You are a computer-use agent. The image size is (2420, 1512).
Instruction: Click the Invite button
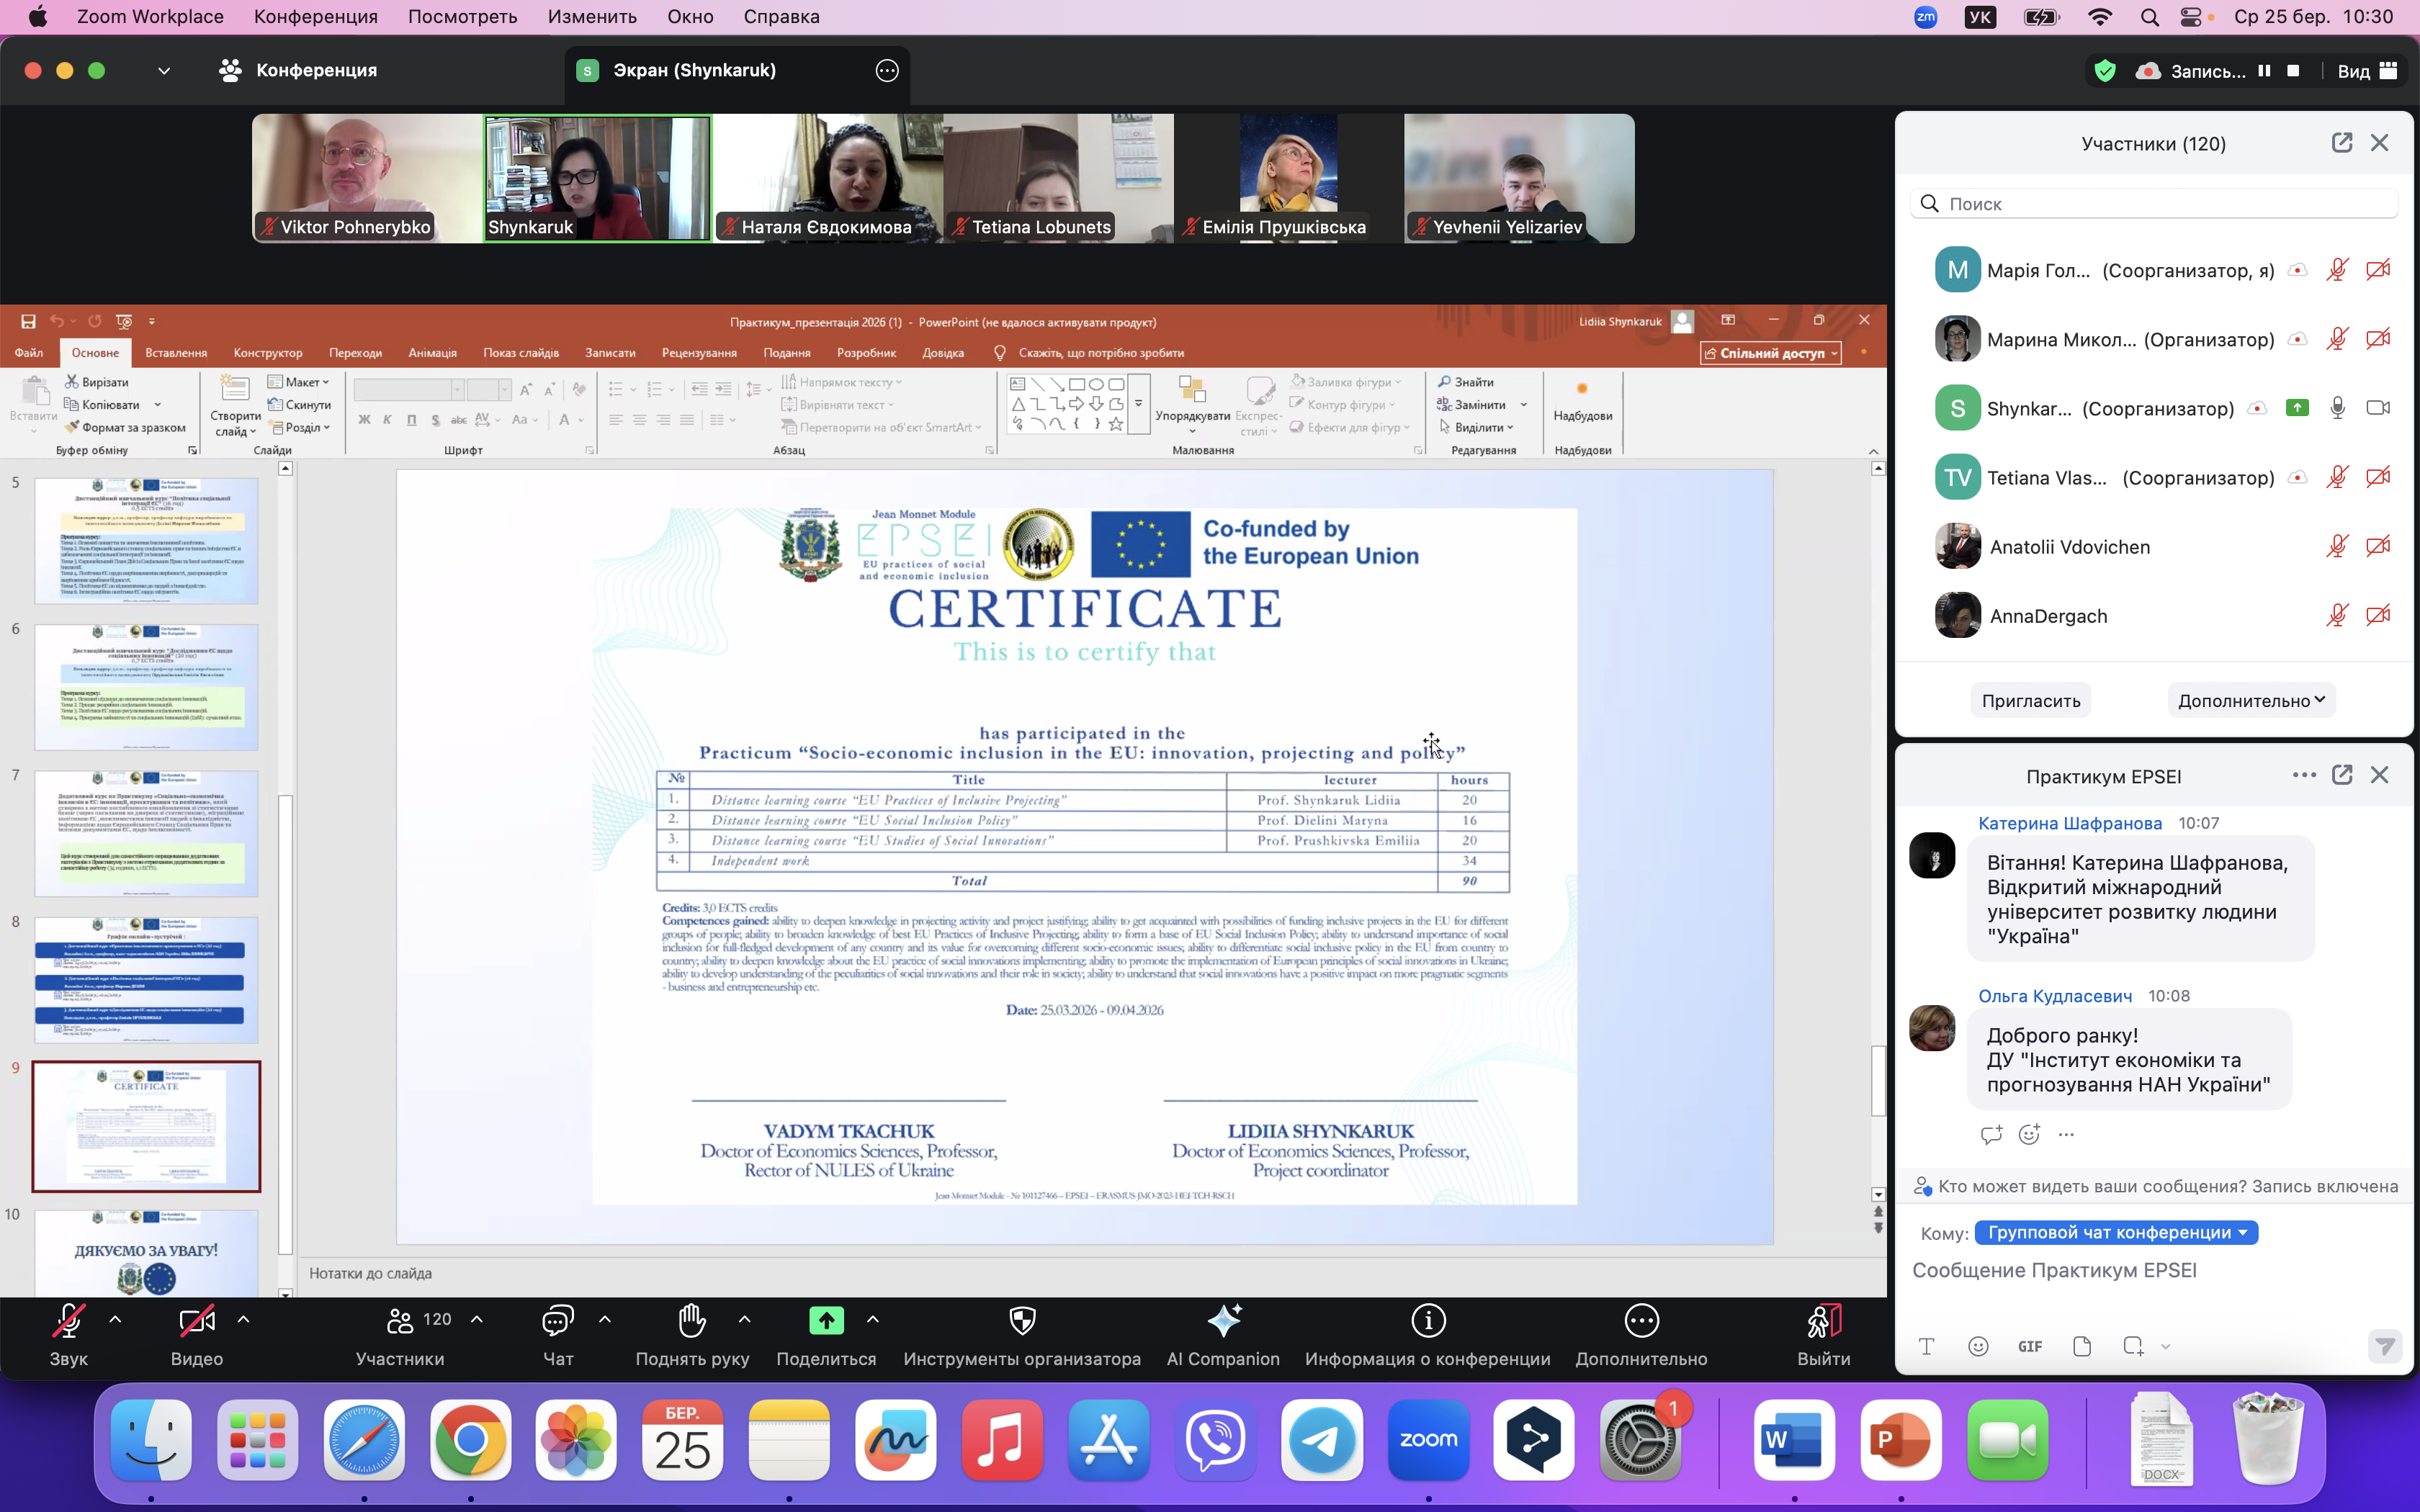[x=2030, y=701]
